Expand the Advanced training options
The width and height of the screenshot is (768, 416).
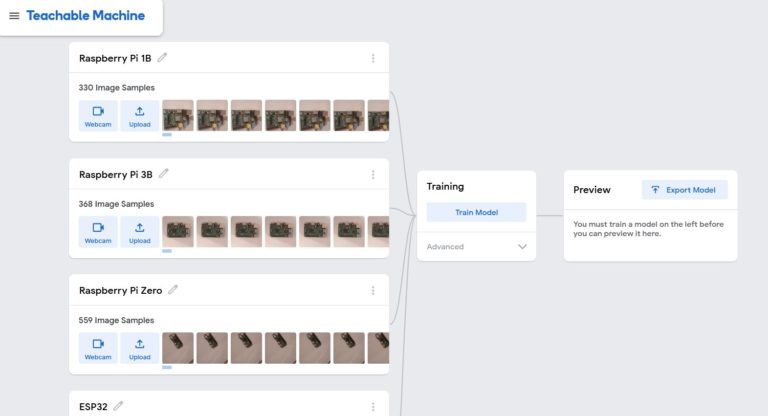[477, 246]
